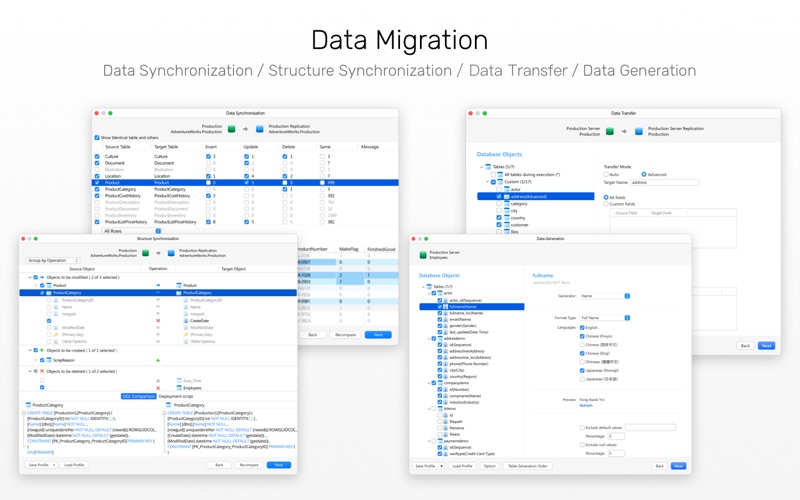Collapse addressdemo table in Data Generation tree
Image resolution: width=800 pixels, height=500 pixels.
point(429,339)
